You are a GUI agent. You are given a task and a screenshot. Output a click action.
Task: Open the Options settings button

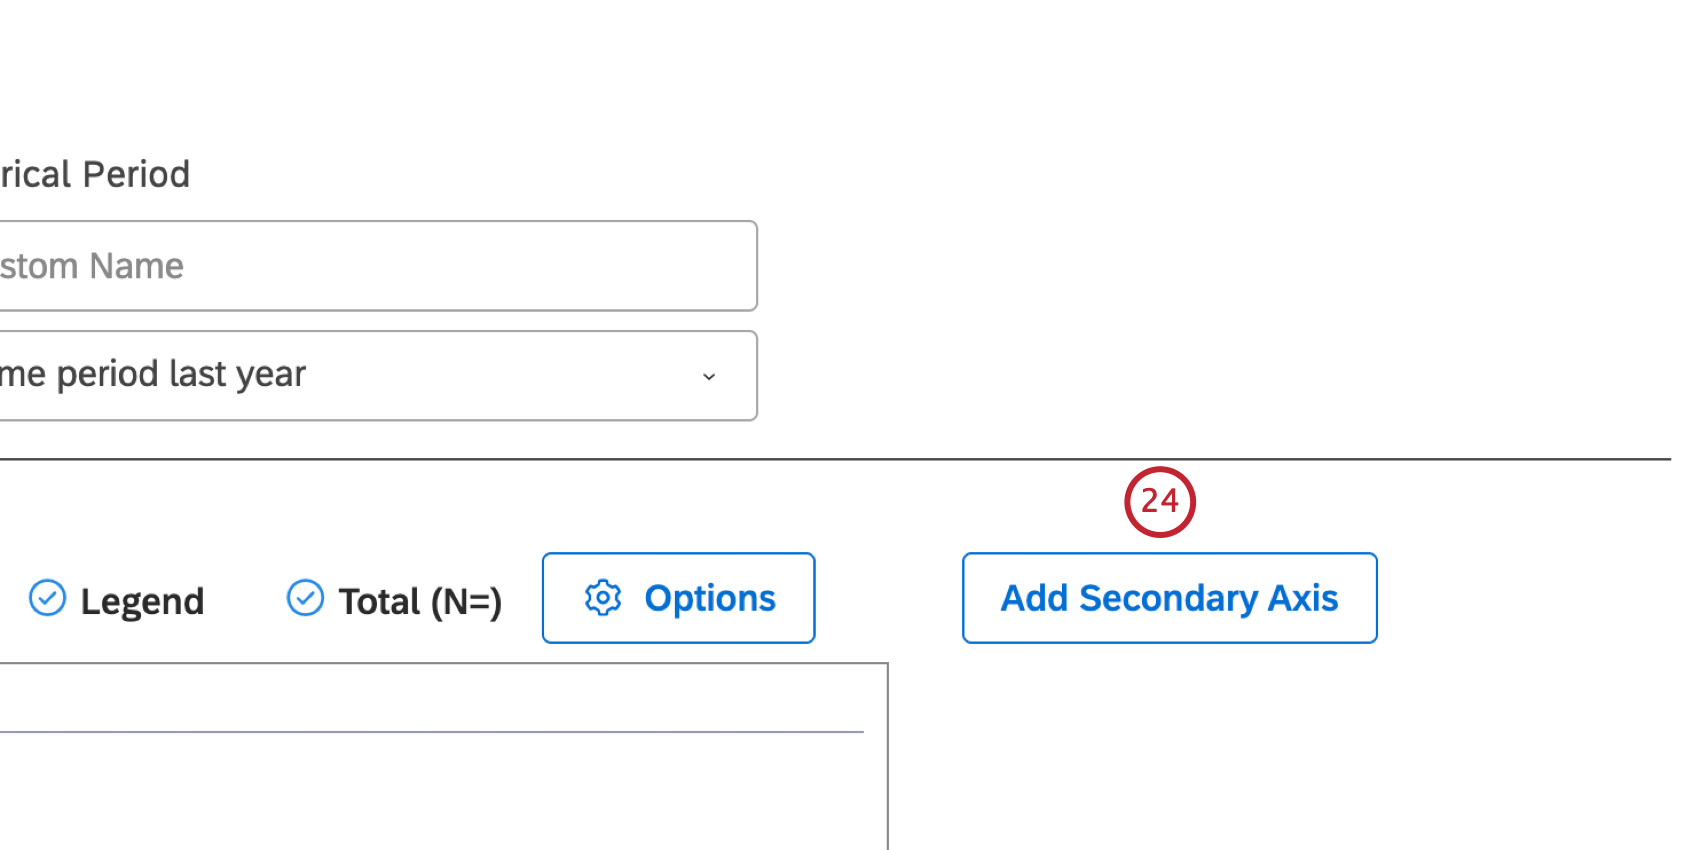coord(678,598)
